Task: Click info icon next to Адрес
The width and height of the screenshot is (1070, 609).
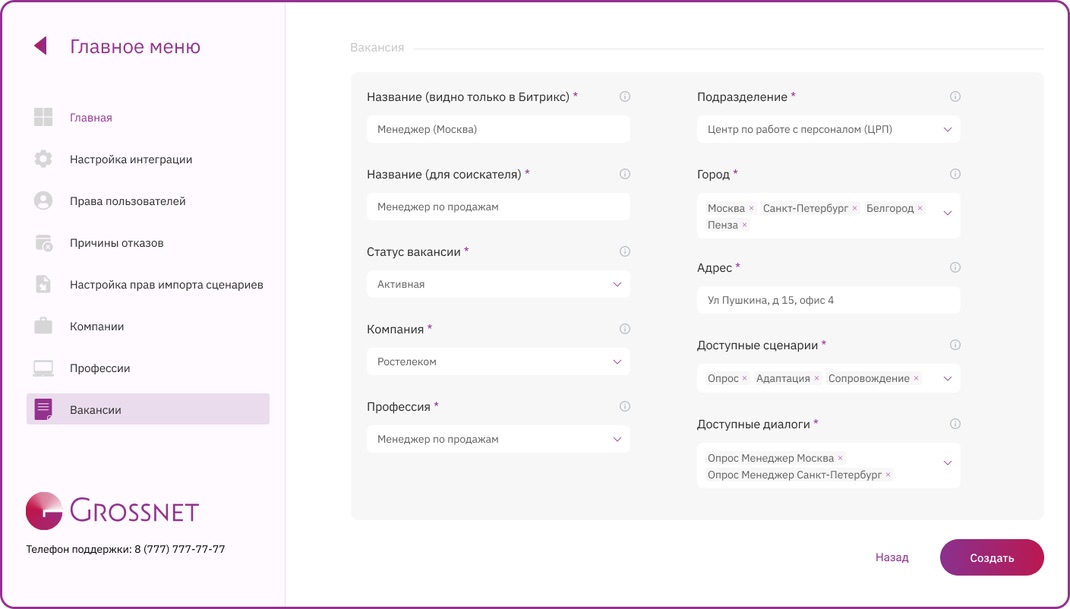Action: coord(955,268)
